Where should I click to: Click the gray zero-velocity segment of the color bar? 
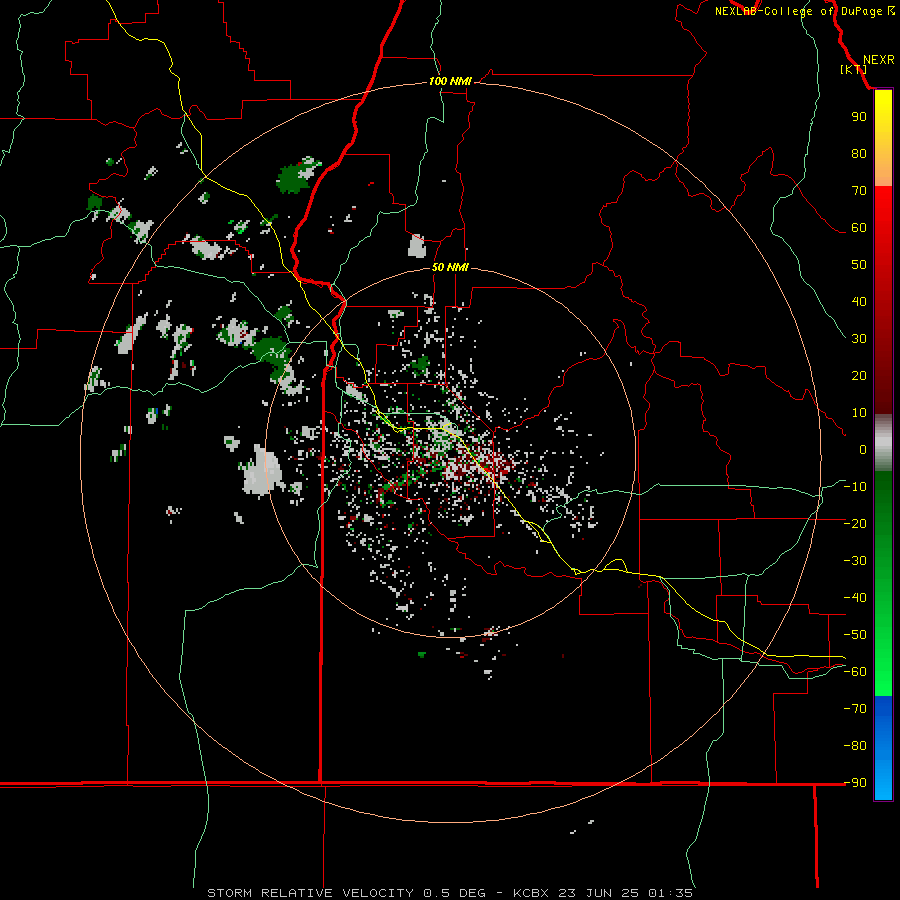click(x=883, y=443)
